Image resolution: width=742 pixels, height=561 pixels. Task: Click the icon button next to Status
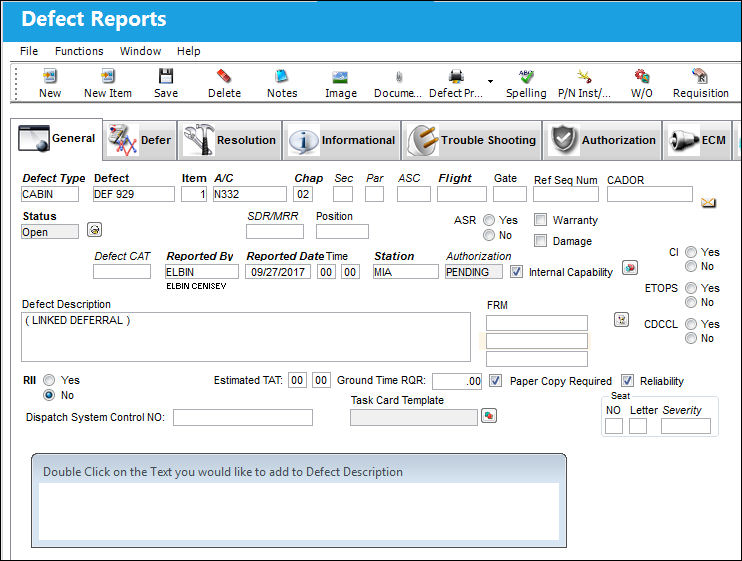(x=95, y=230)
